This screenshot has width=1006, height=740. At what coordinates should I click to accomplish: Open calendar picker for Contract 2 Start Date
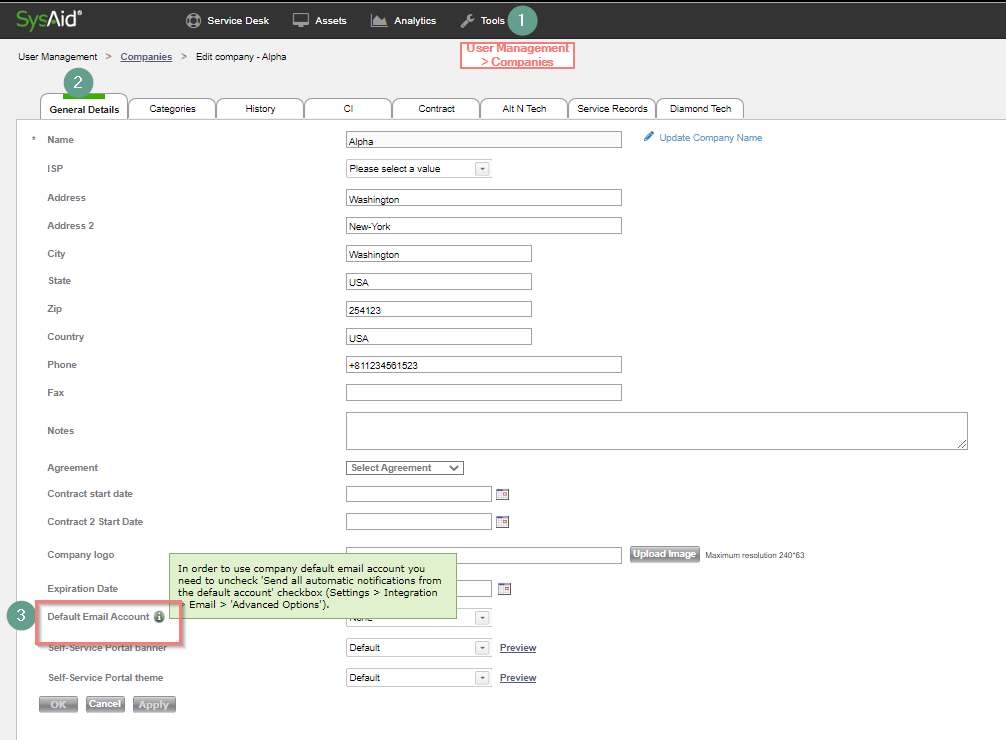point(502,522)
